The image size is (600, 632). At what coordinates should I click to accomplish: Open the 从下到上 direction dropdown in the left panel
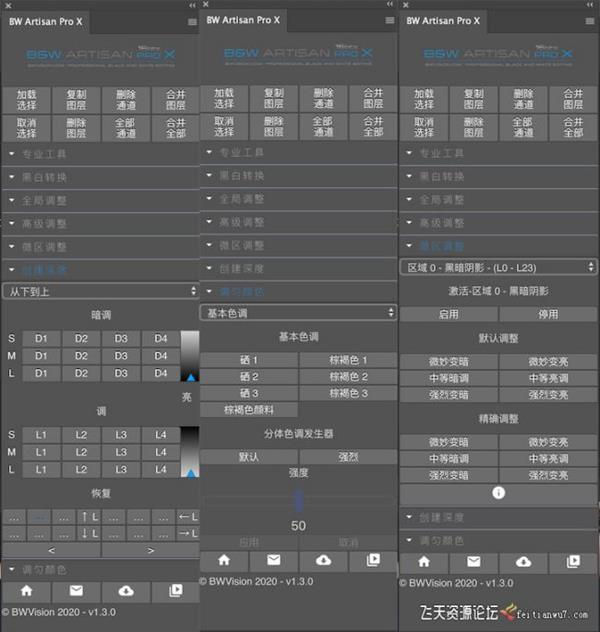101,291
